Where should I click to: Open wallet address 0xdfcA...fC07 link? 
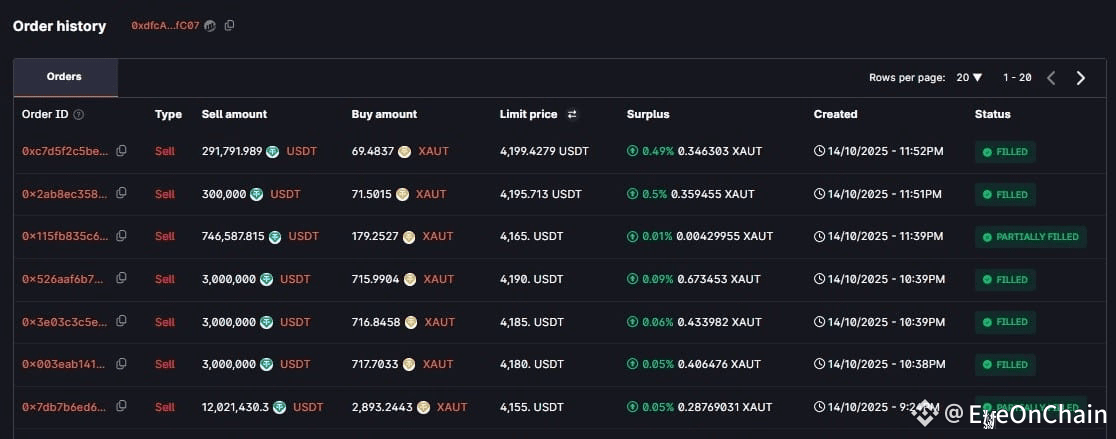coord(165,26)
